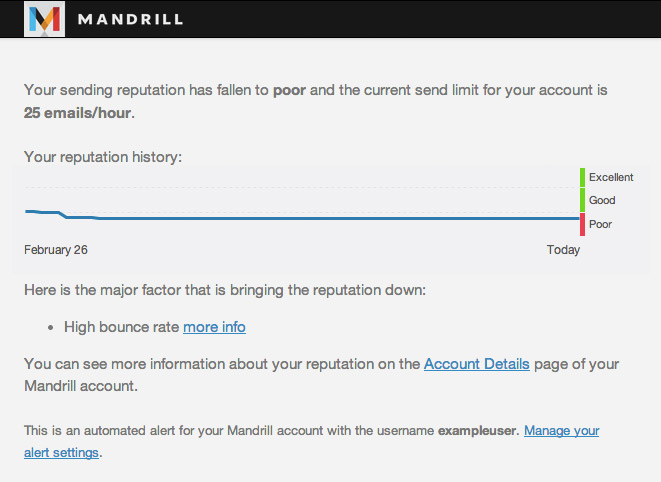Image resolution: width=661 pixels, height=482 pixels.
Task: Click the Today chart end label
Action: 563,250
